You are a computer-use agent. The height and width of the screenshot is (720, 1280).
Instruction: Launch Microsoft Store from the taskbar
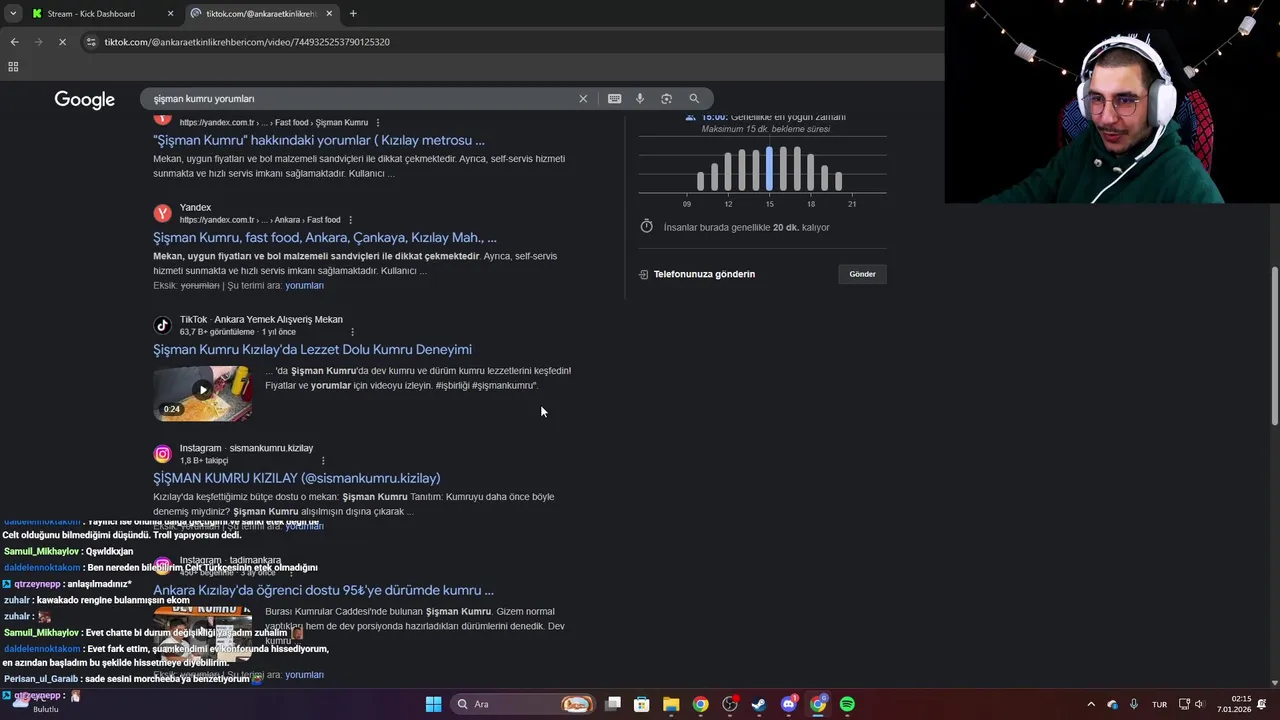[642, 704]
